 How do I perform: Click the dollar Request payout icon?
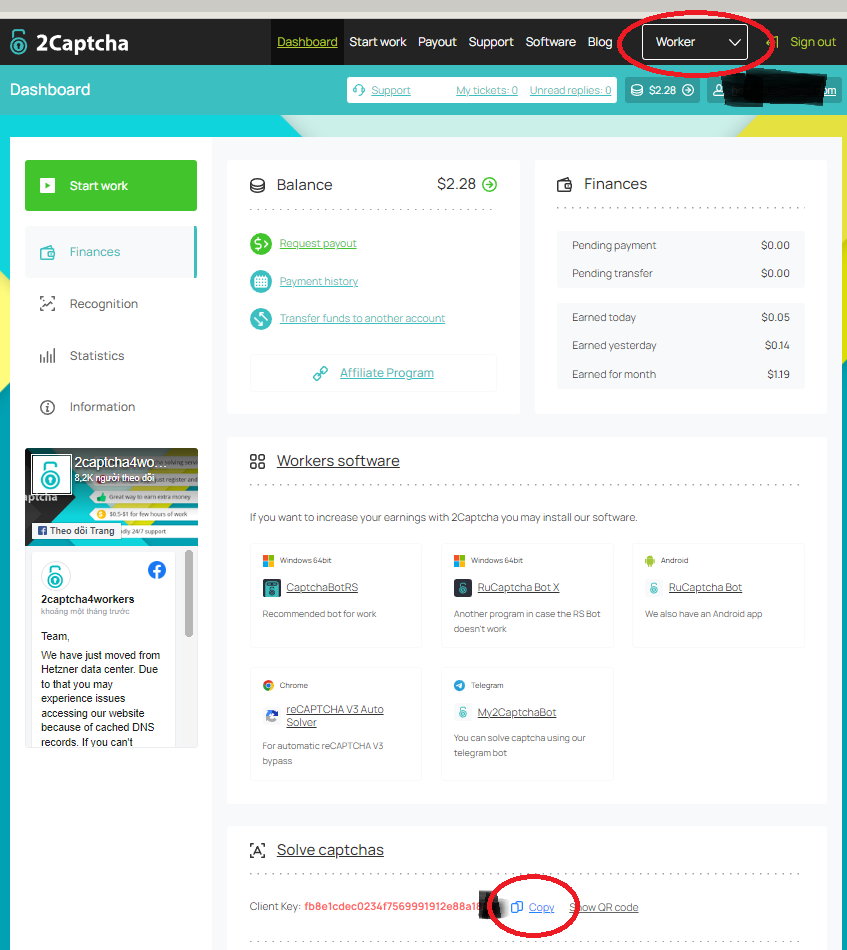pyautogui.click(x=261, y=244)
